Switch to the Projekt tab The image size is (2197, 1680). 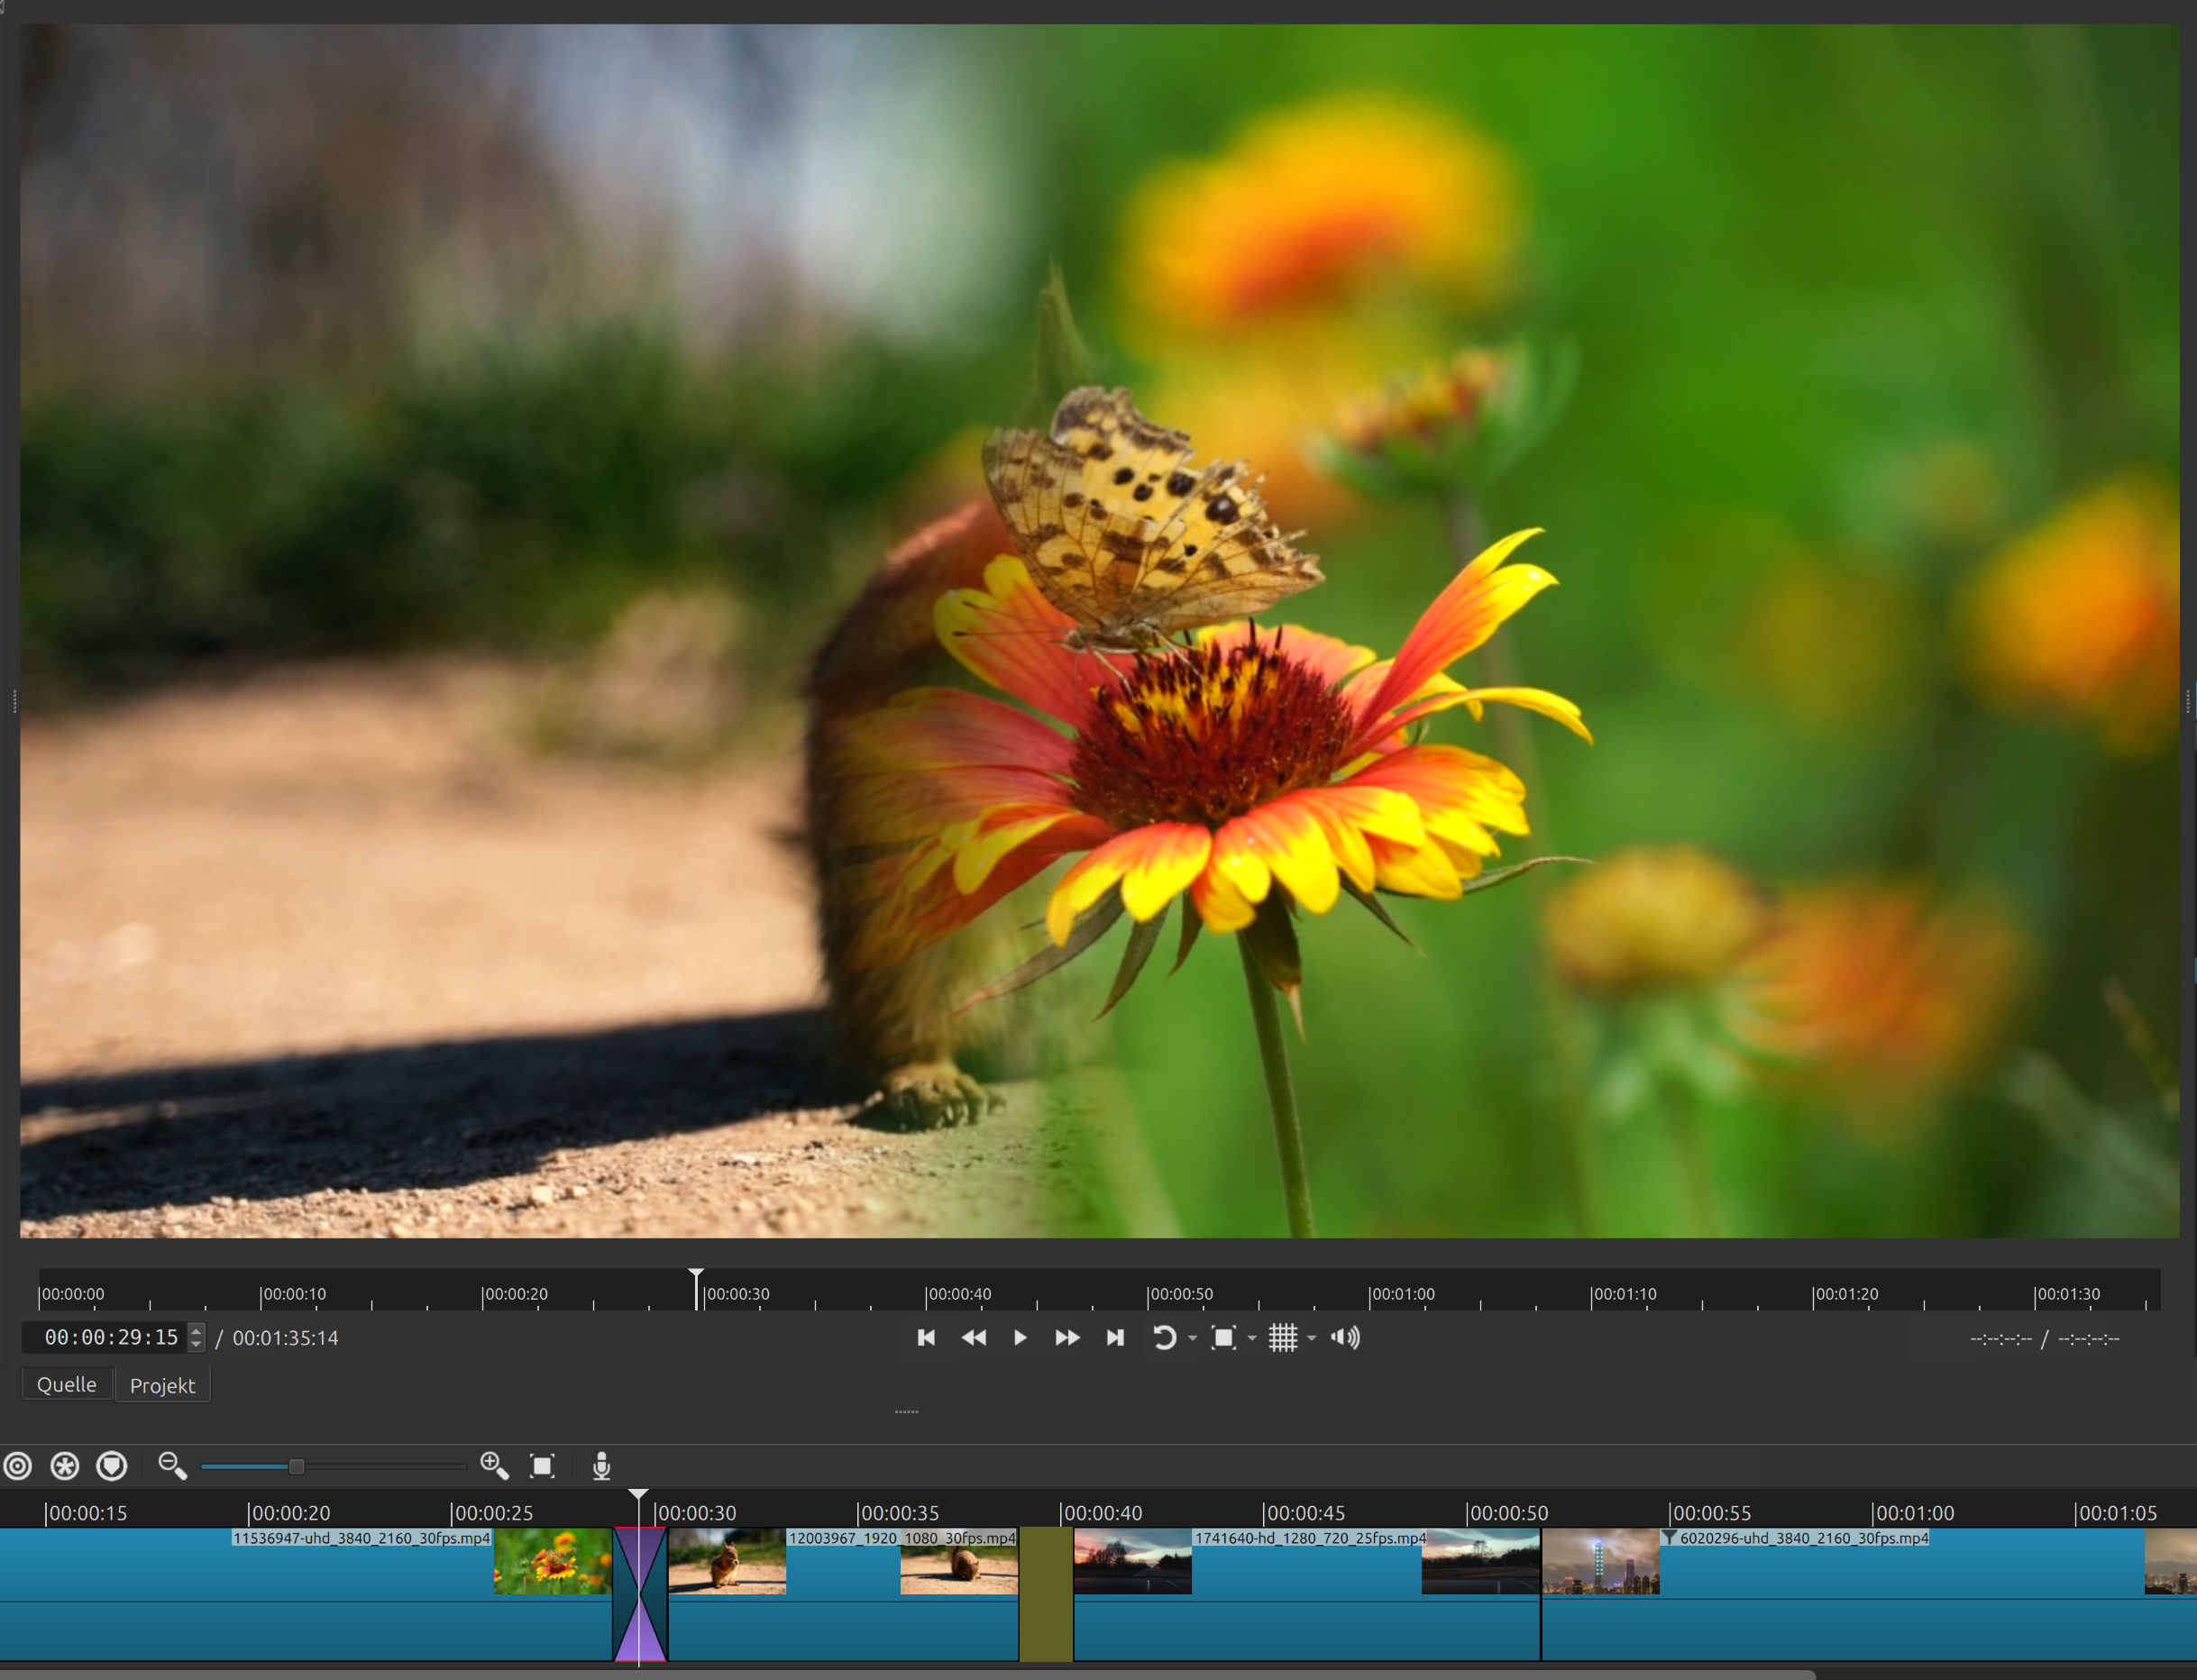162,1386
